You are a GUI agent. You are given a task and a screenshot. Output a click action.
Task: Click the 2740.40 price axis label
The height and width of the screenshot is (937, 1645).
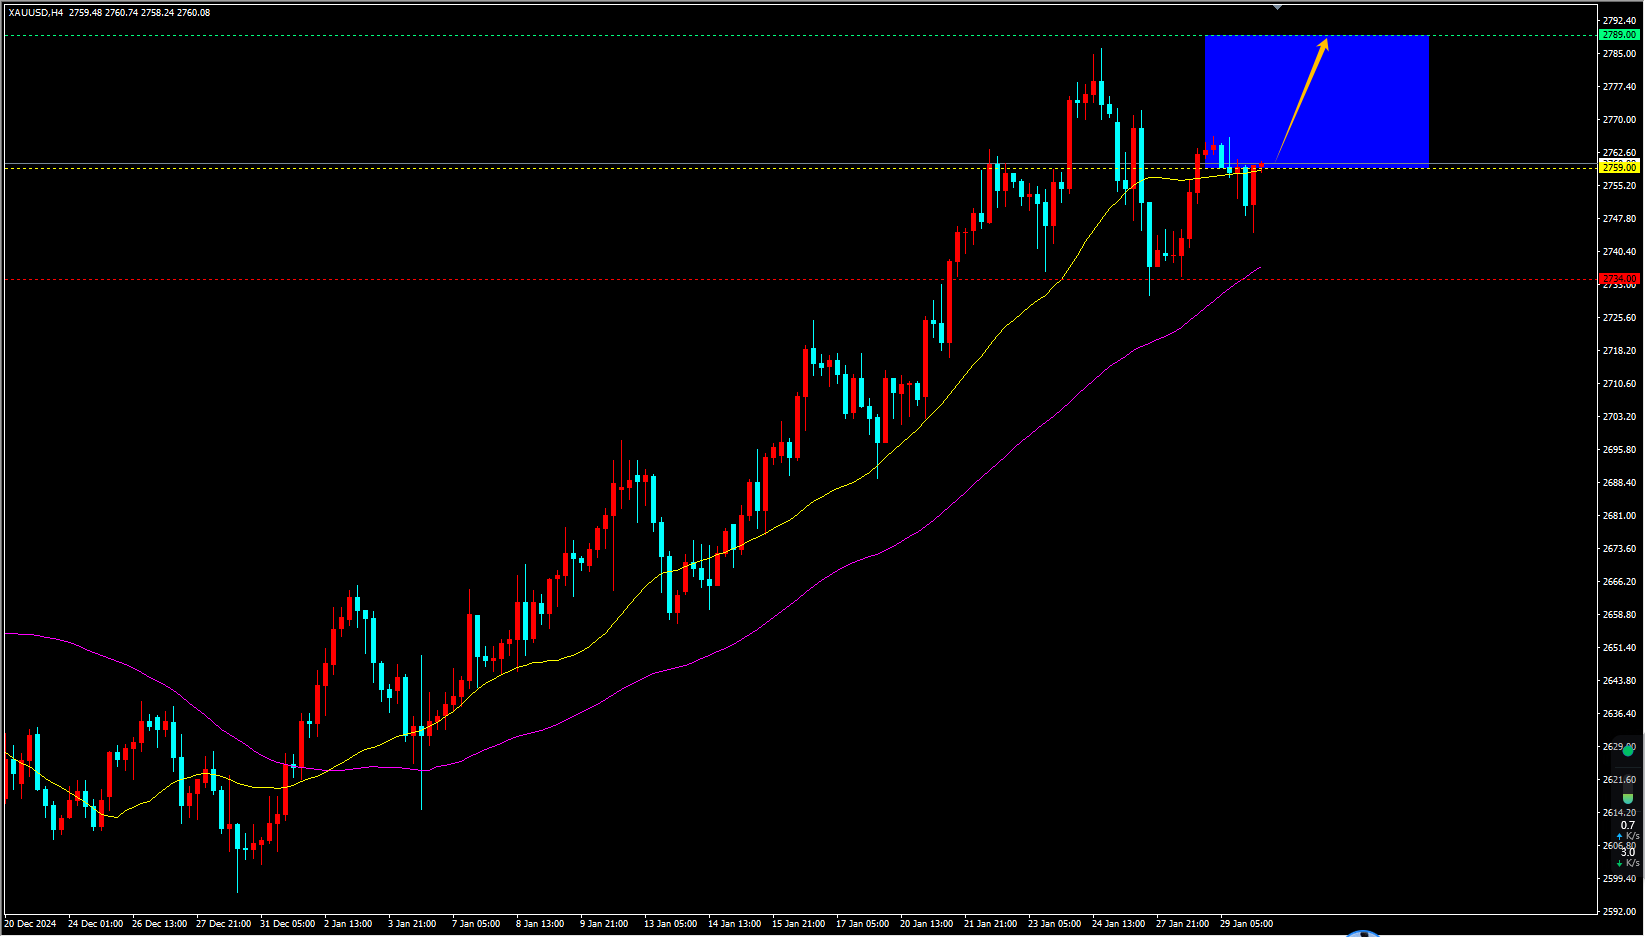[1619, 251]
